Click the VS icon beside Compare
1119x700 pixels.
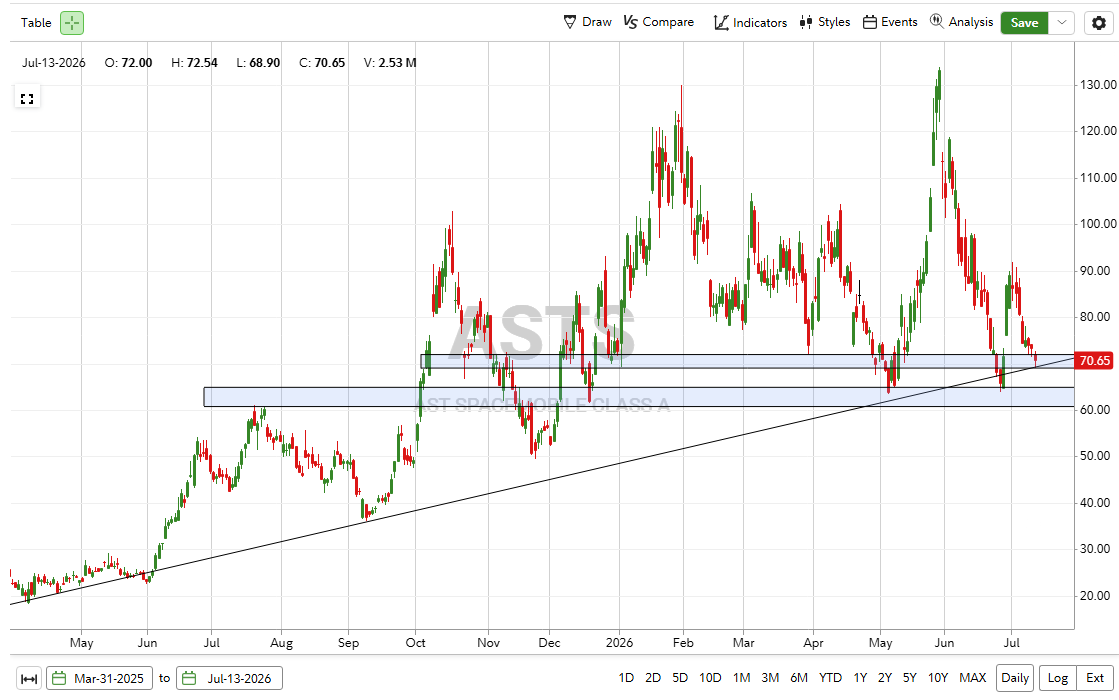pyautogui.click(x=630, y=22)
